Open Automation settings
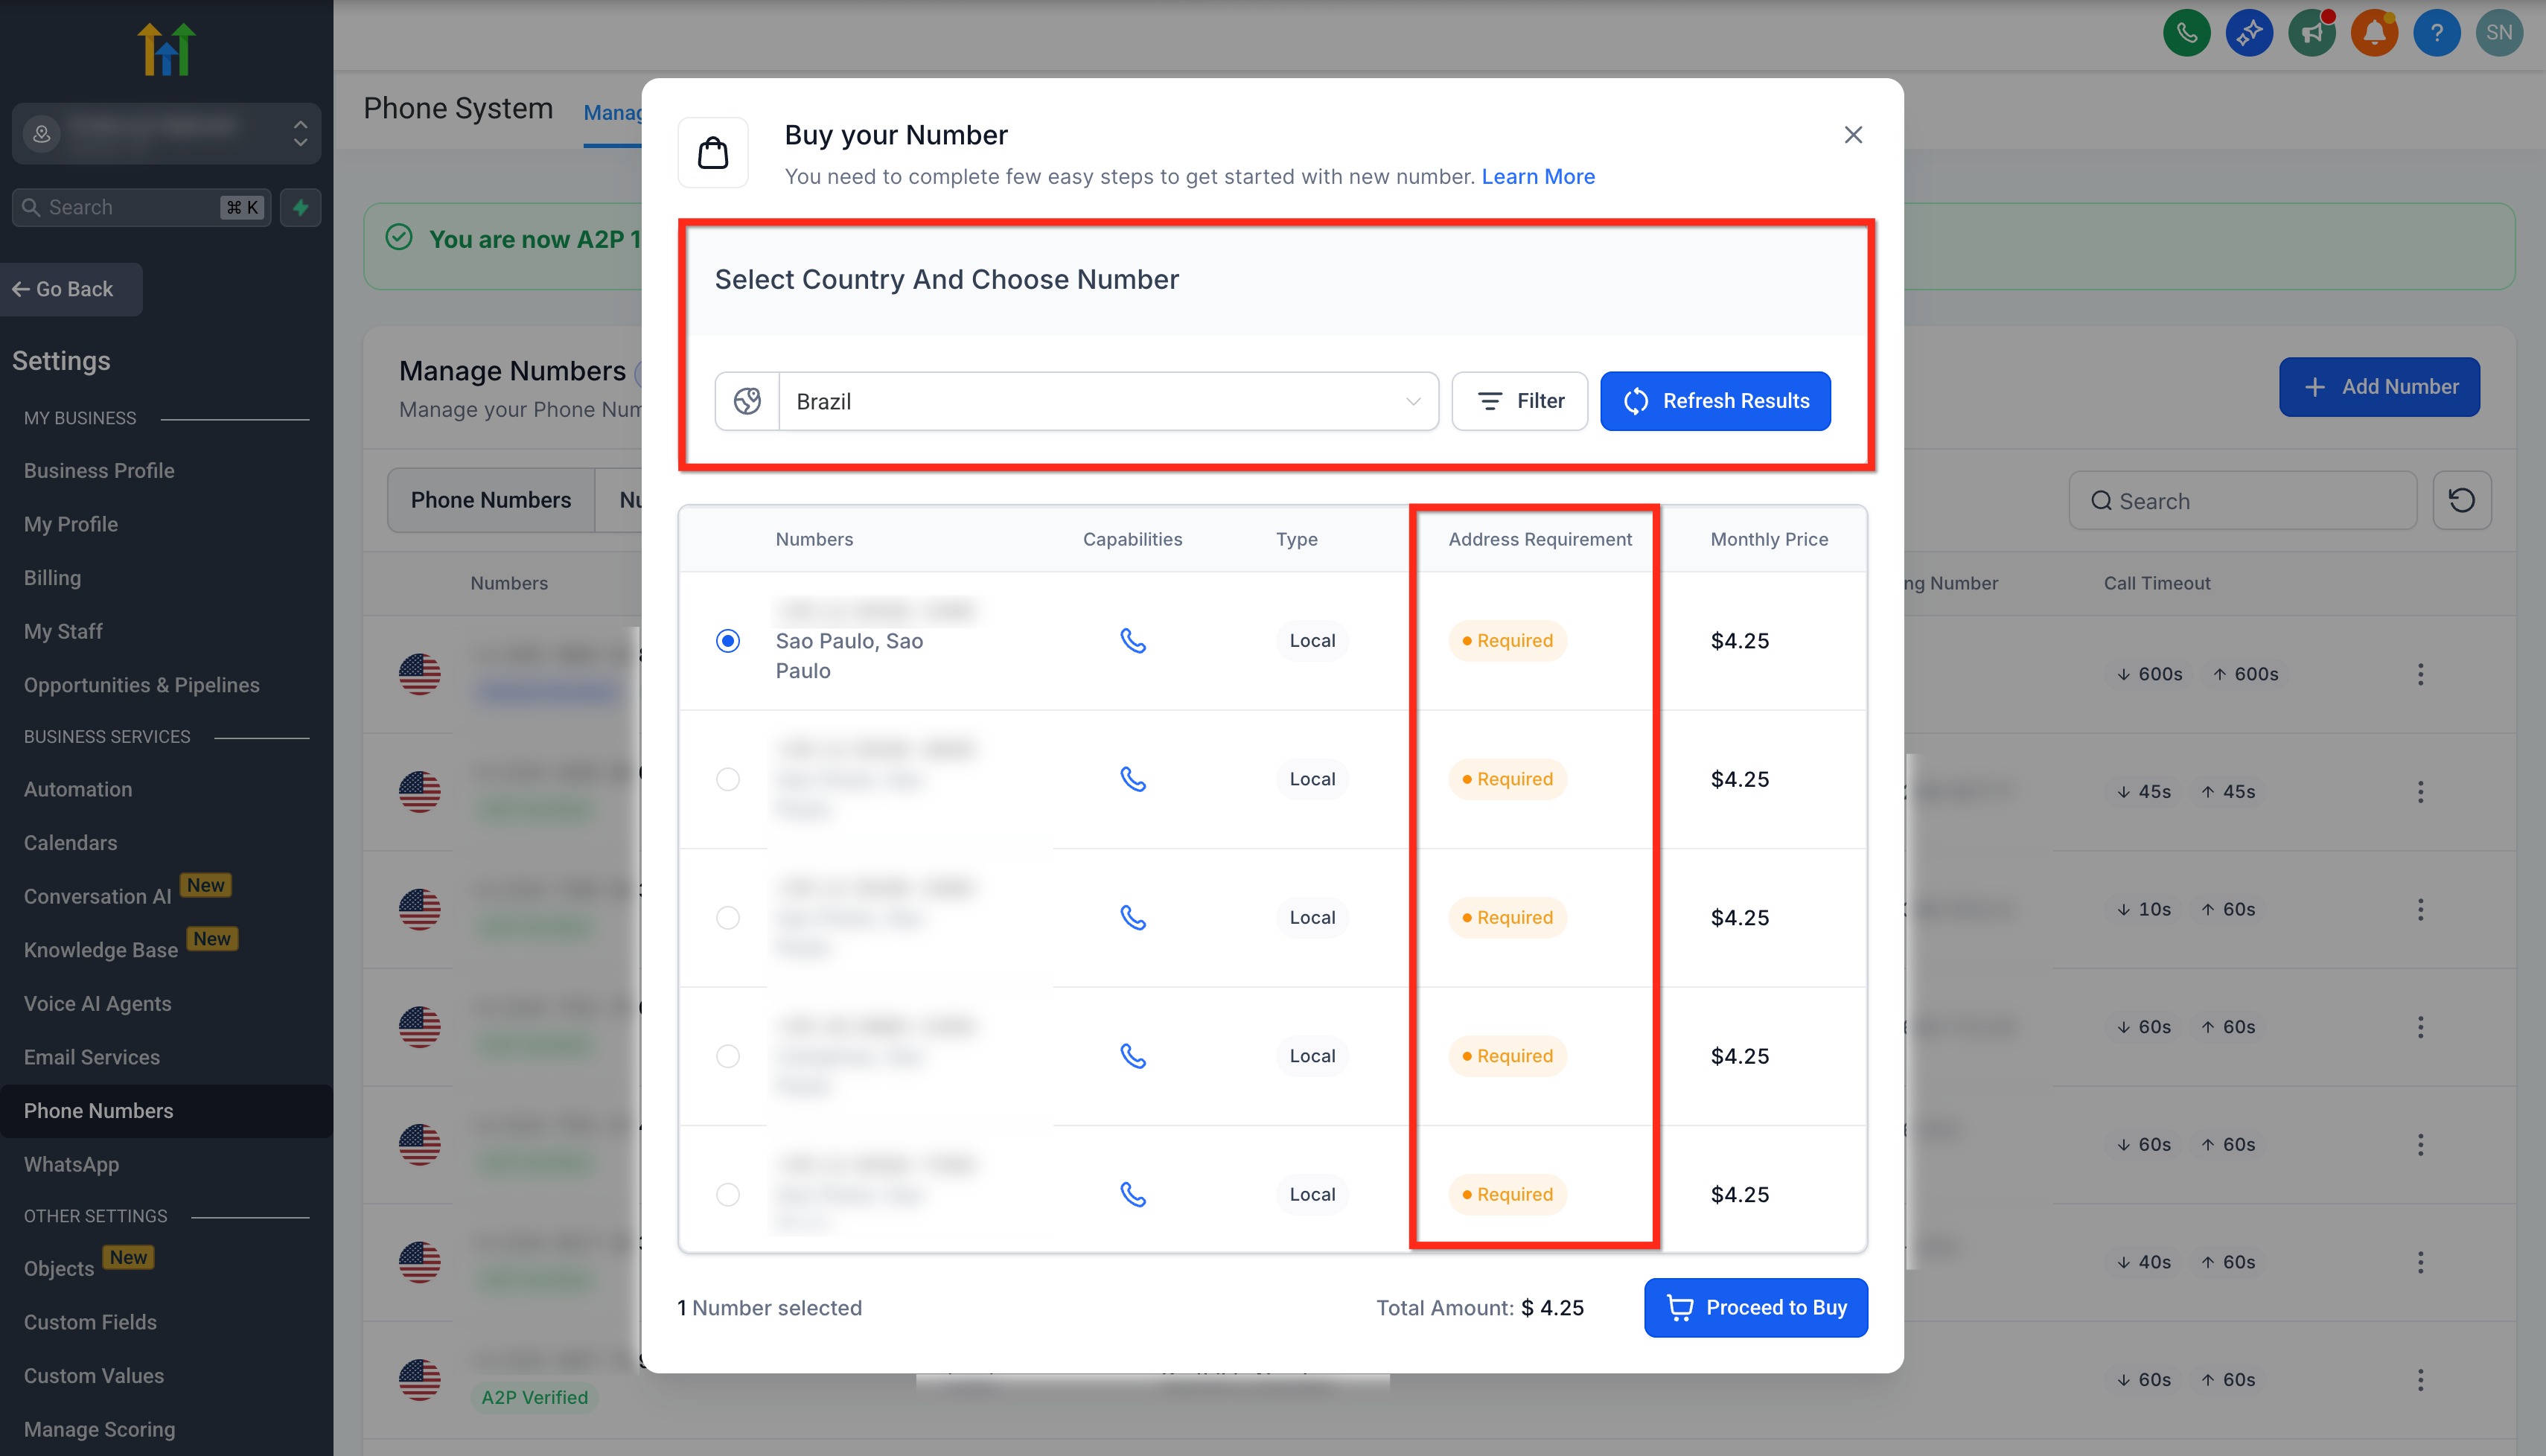The height and width of the screenshot is (1456, 2546). tap(77, 789)
